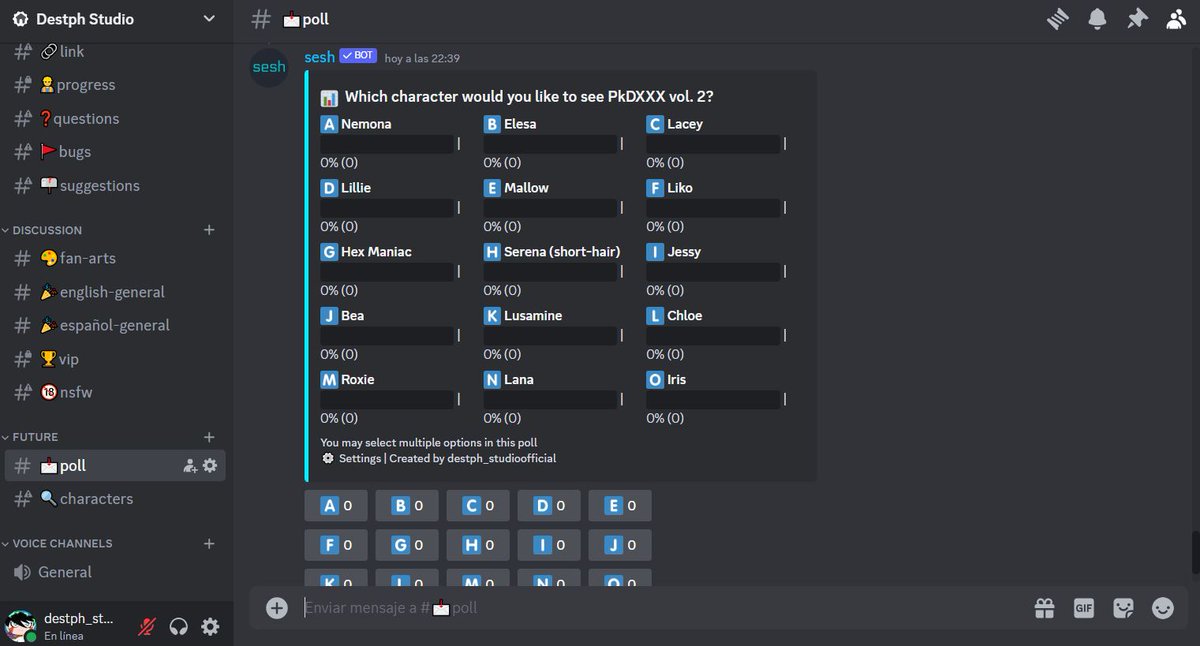Vote for option F button
This screenshot has width=1200, height=646.
click(x=336, y=545)
